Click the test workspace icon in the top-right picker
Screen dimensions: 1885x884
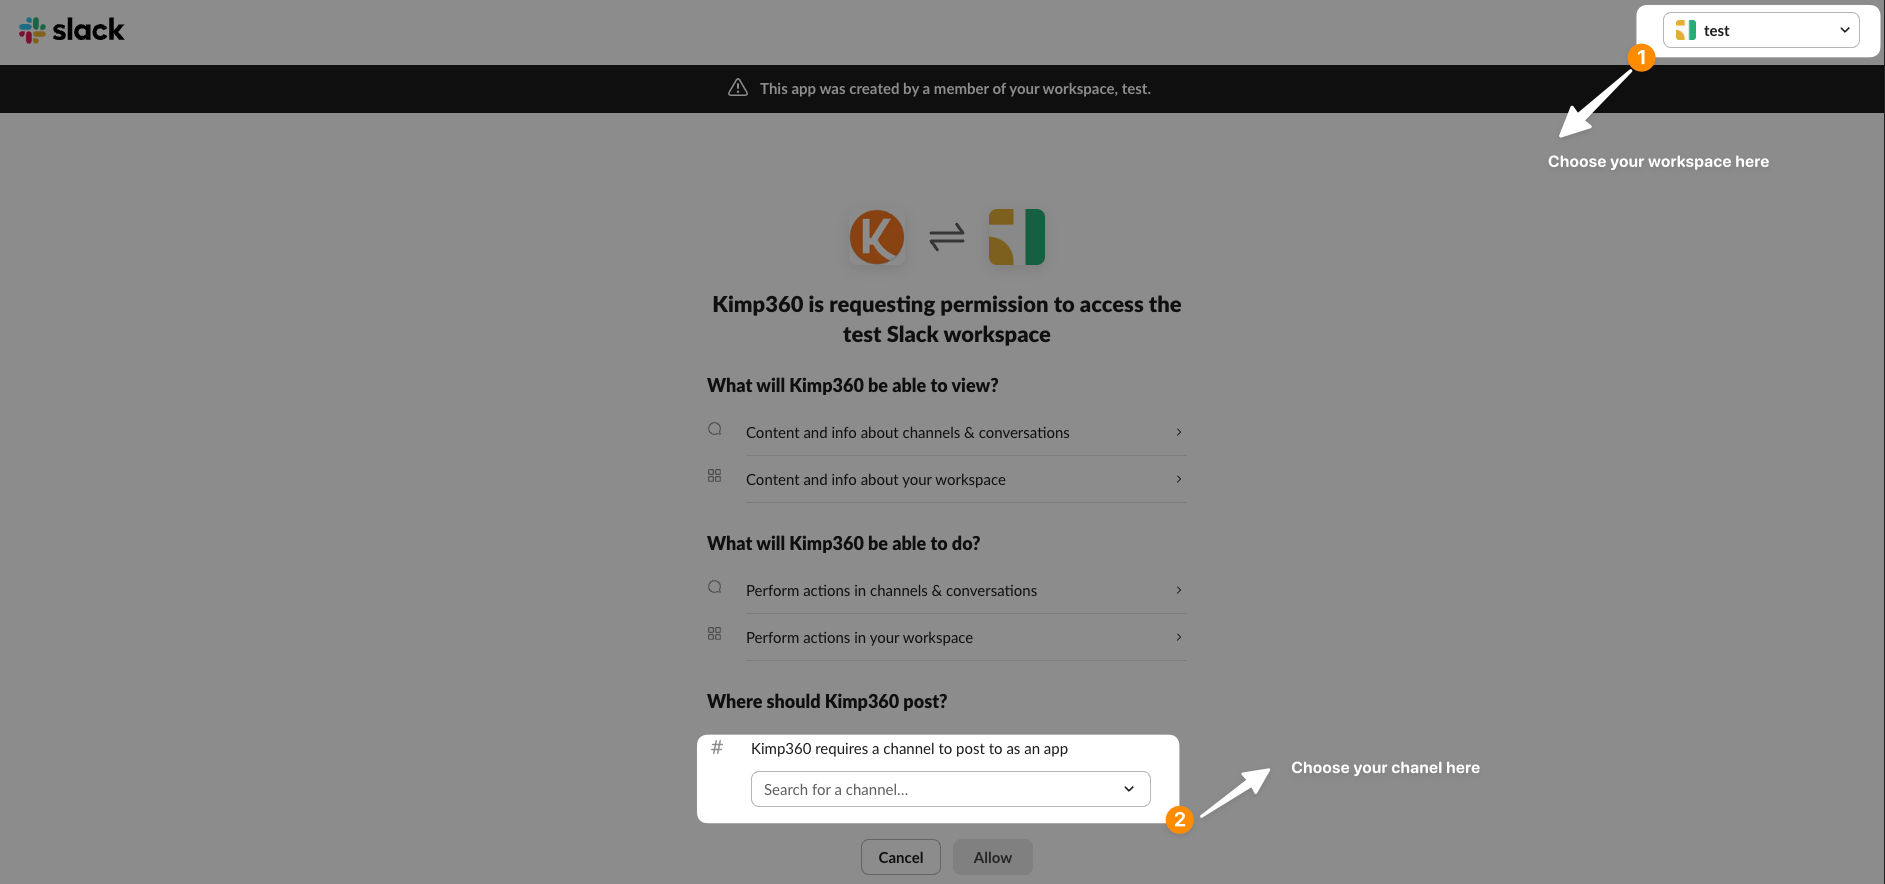[1684, 30]
